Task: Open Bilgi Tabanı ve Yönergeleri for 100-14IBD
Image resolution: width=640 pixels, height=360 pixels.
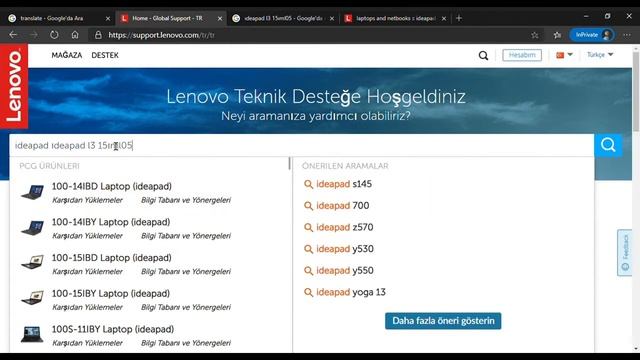Action: (186, 200)
